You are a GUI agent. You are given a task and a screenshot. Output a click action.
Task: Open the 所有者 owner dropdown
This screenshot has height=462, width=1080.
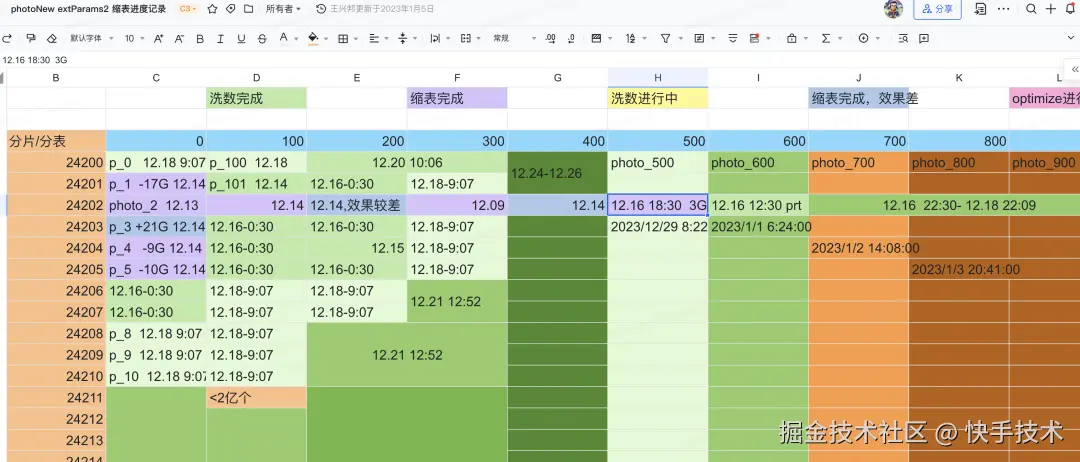283,9
